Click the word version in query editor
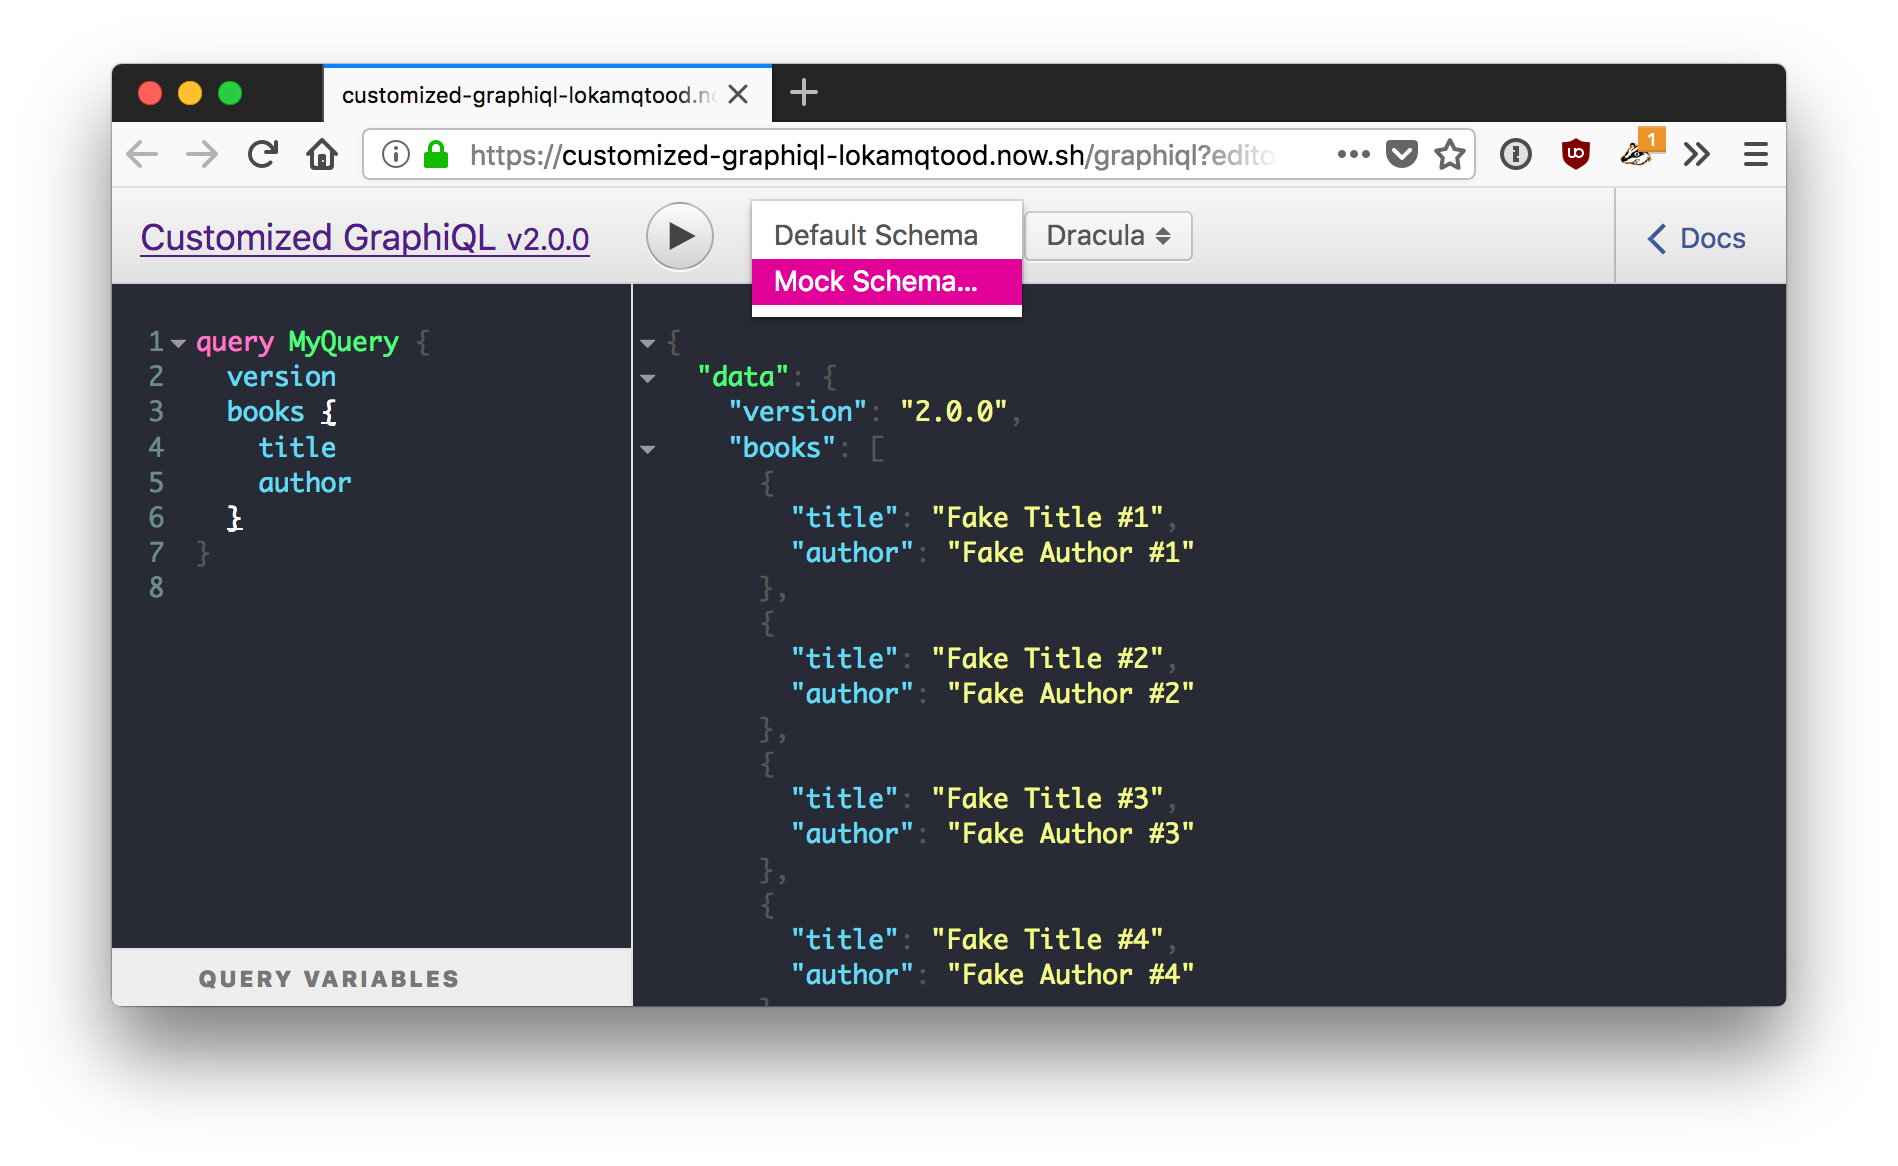The image size is (1898, 1166). (x=281, y=377)
